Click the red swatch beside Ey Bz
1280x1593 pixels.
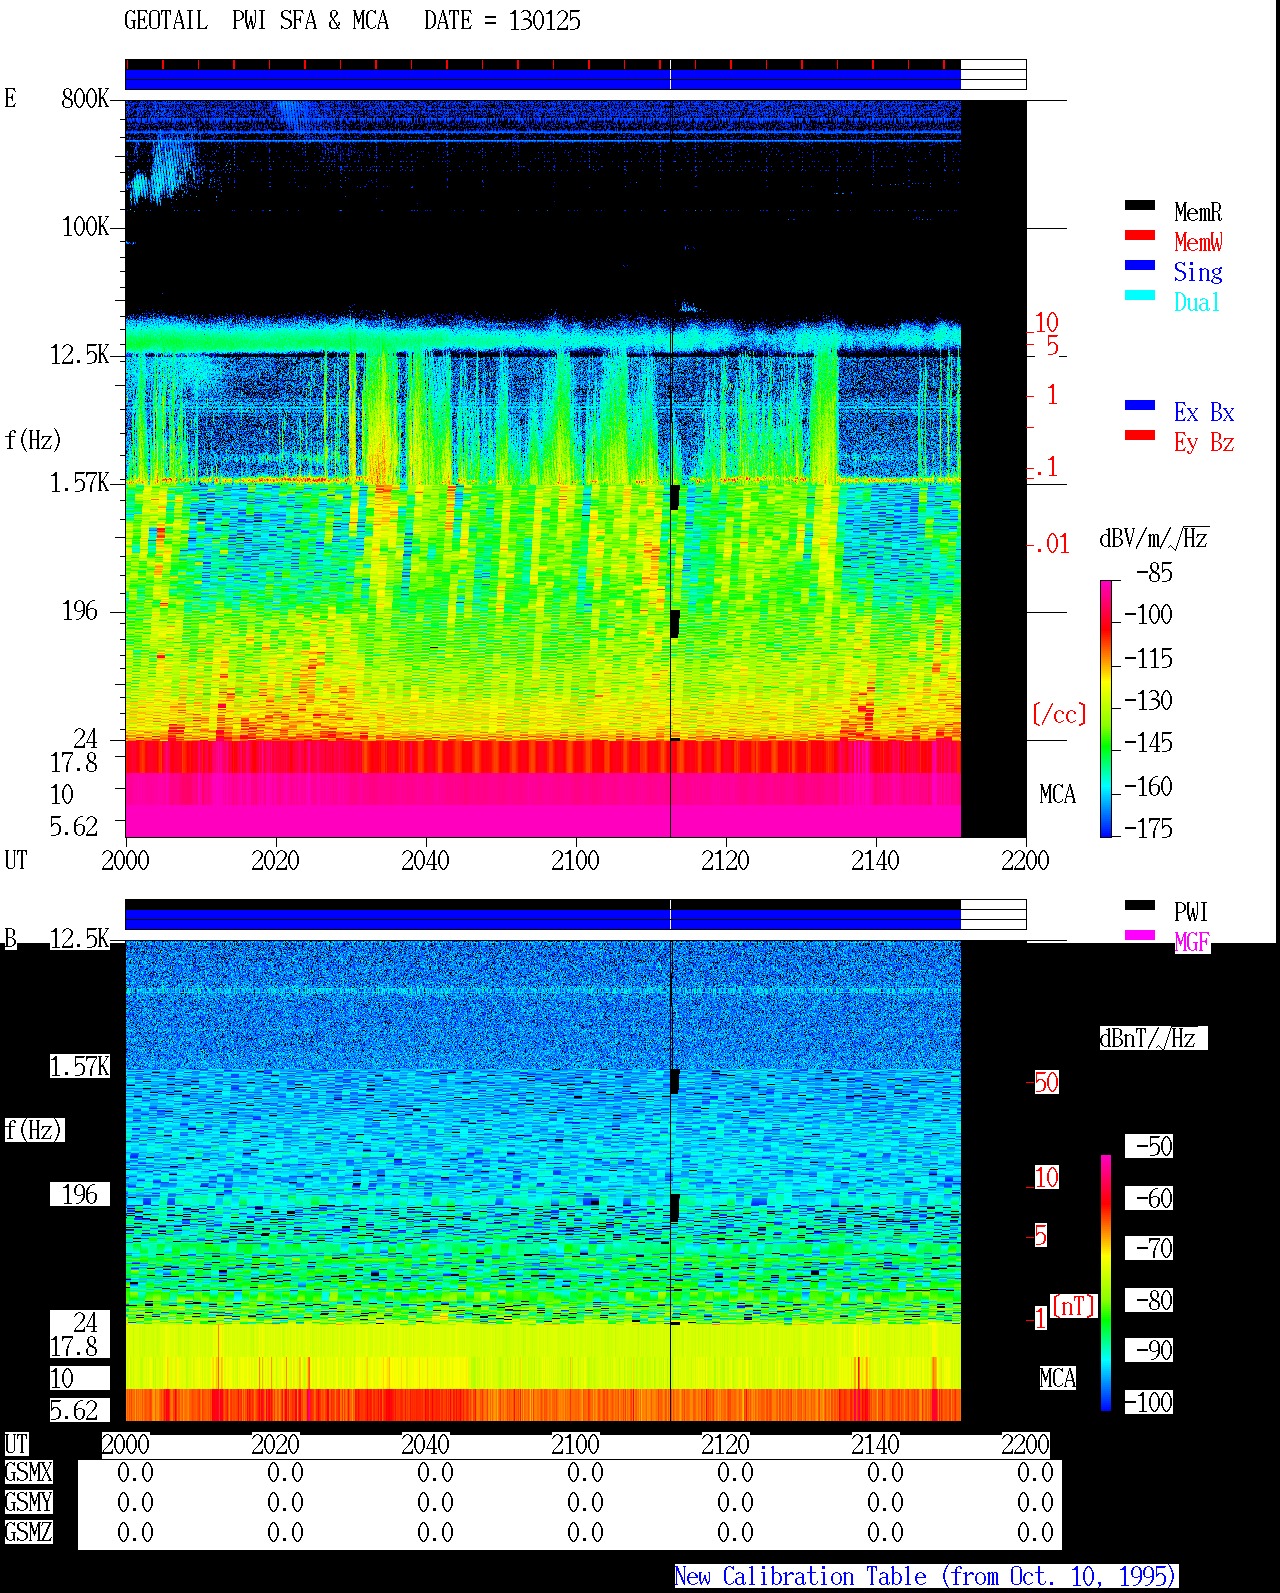(x=1140, y=435)
